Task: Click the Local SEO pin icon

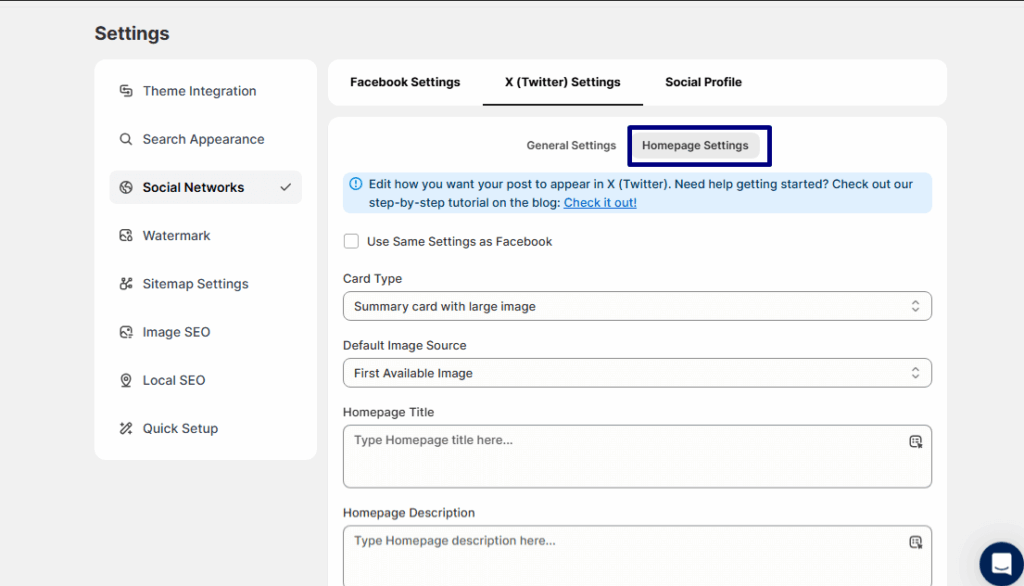Action: click(x=126, y=380)
